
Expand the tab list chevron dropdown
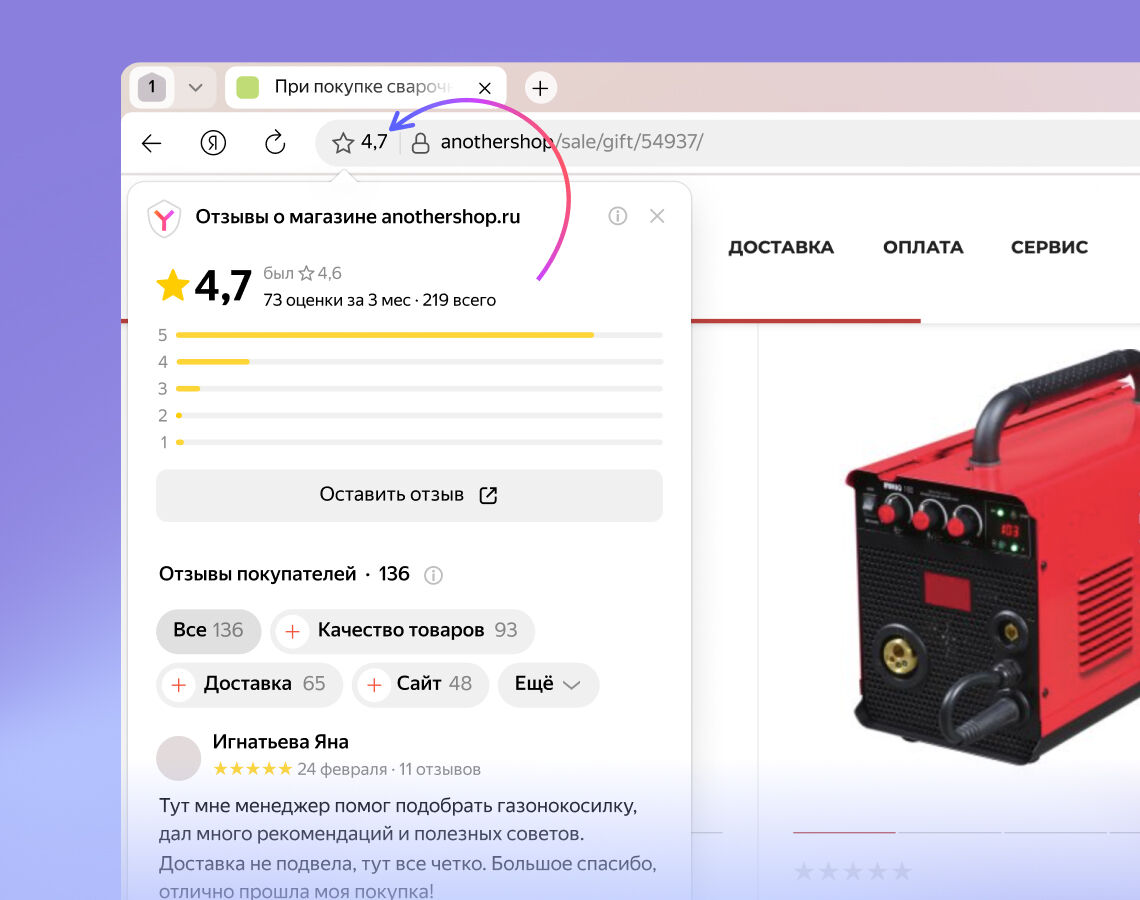(x=195, y=88)
